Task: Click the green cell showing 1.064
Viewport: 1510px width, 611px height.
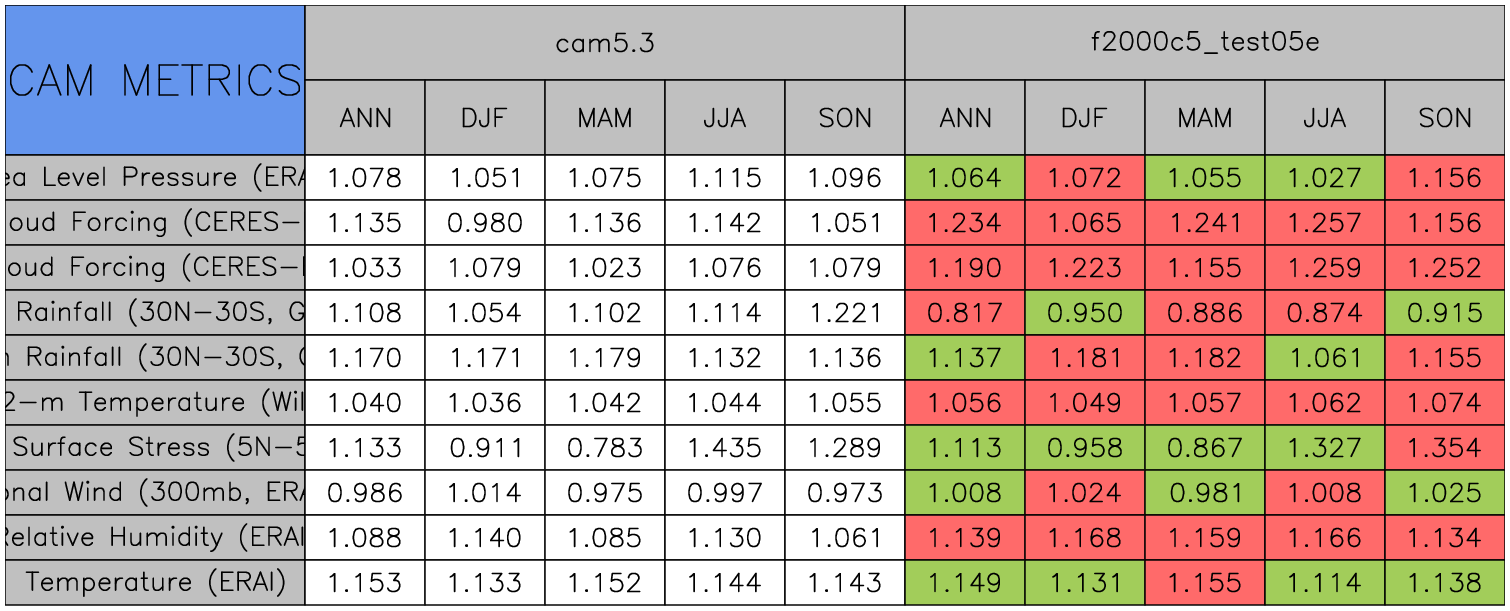Action: point(965,178)
